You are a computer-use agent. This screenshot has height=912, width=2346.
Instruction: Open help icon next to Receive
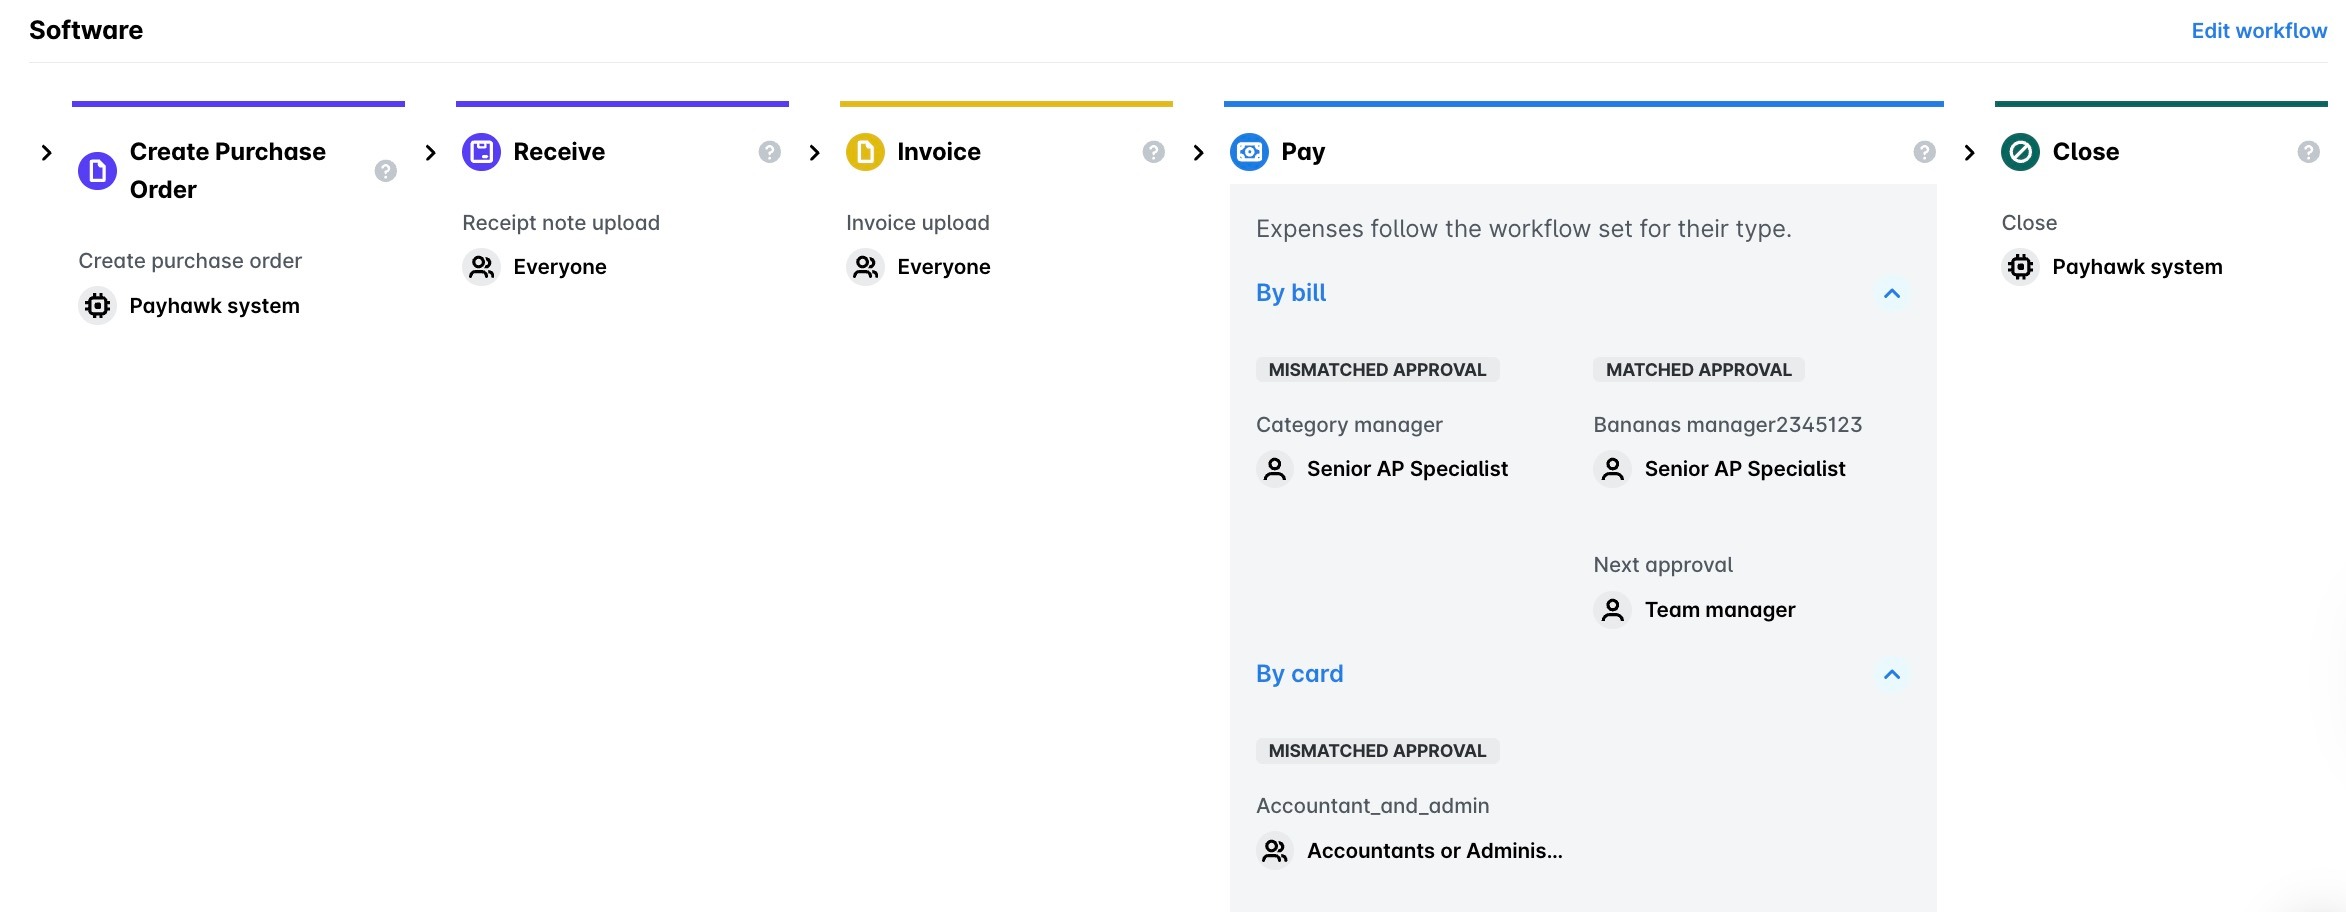coord(769,152)
